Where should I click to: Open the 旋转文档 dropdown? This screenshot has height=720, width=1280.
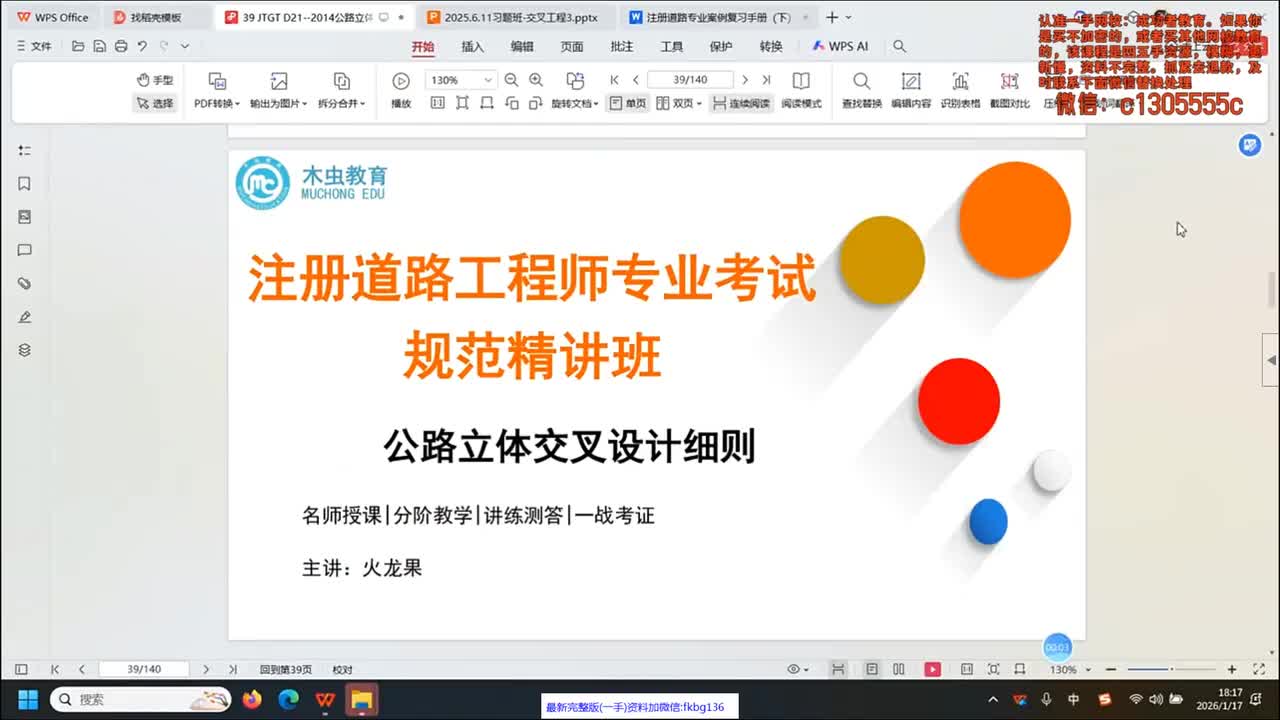click(575, 103)
